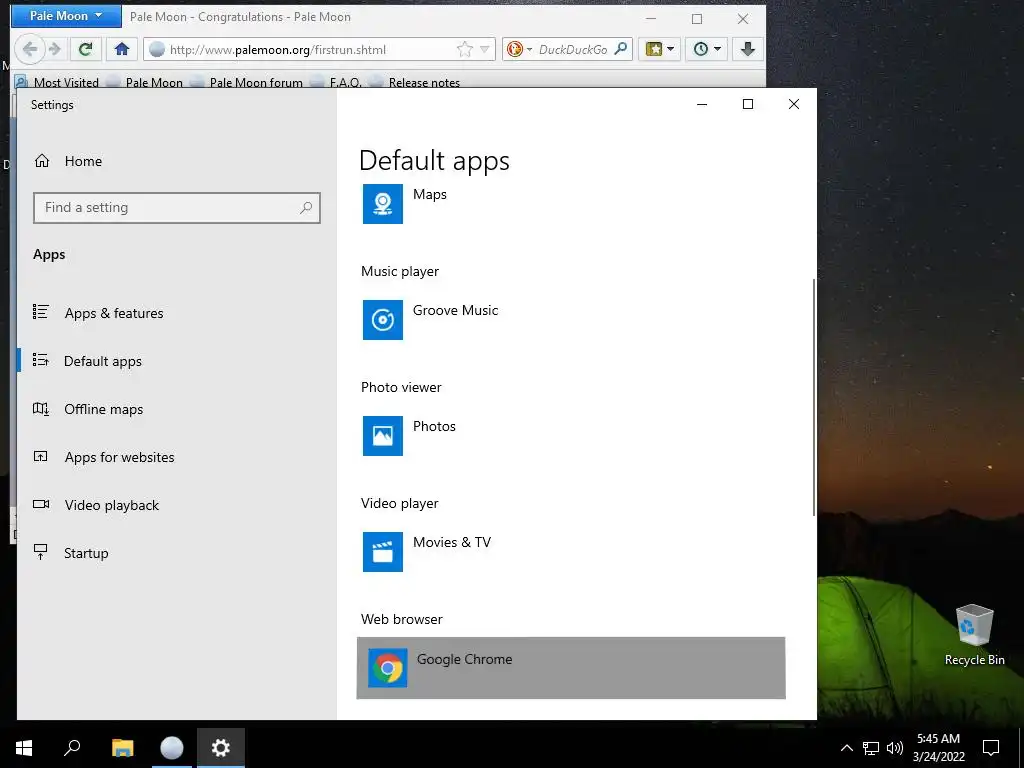Click the Apps & features list icon

(x=40, y=312)
